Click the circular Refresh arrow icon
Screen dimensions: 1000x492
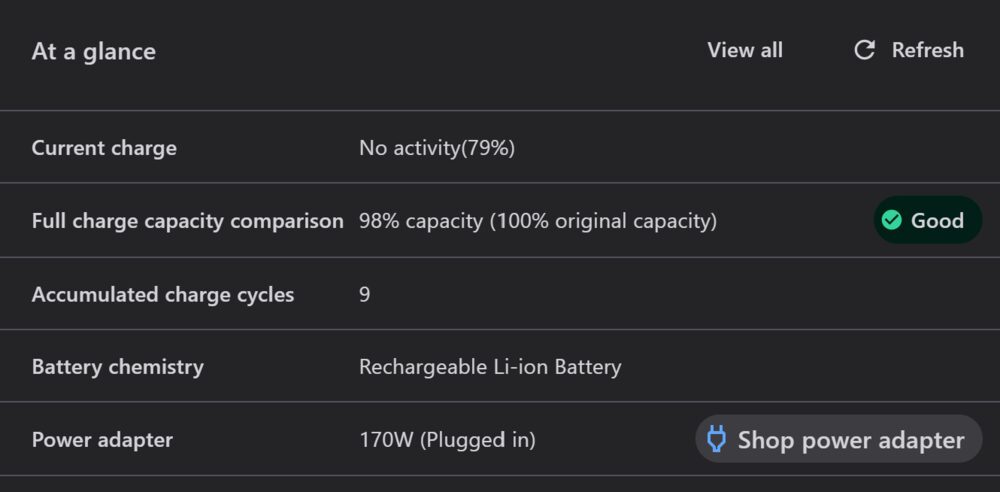[865, 50]
